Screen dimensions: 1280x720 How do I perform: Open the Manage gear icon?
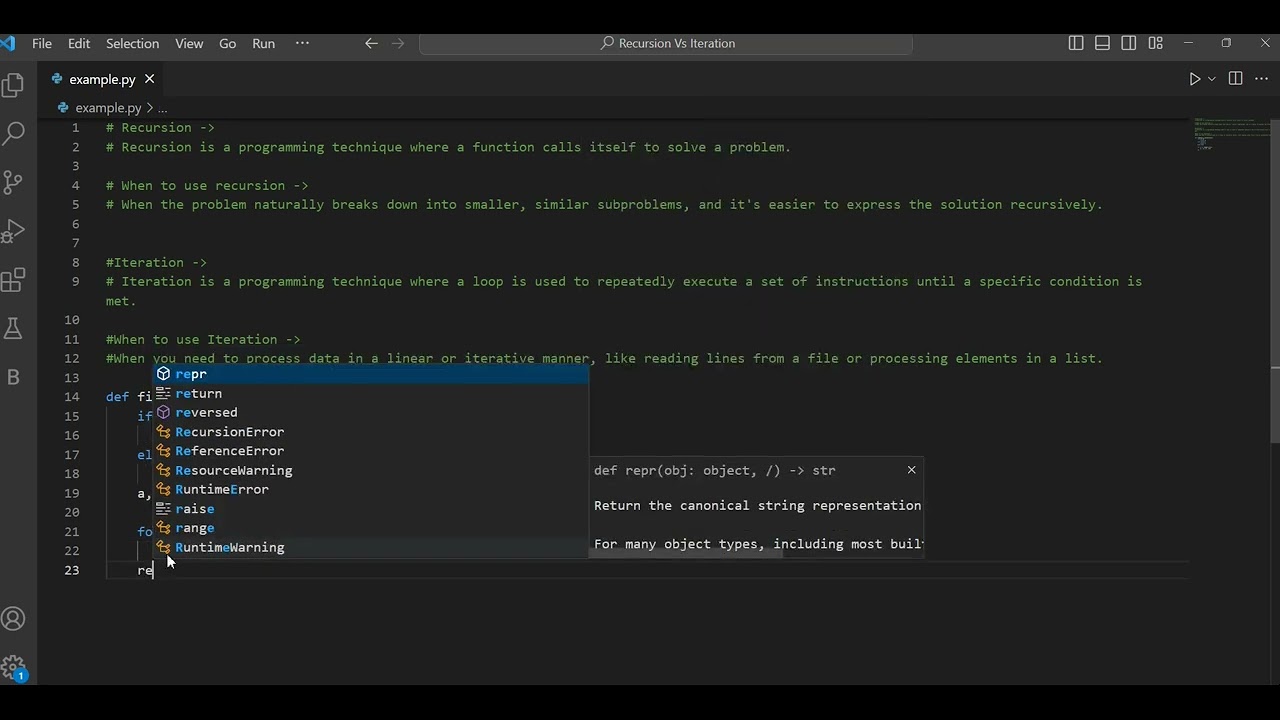click(14, 667)
